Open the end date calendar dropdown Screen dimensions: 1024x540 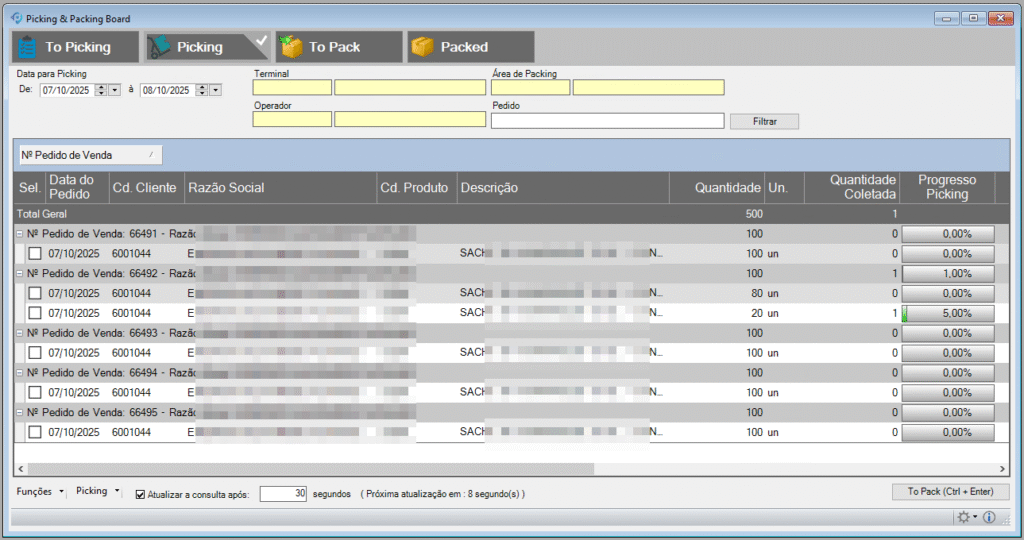[215, 90]
